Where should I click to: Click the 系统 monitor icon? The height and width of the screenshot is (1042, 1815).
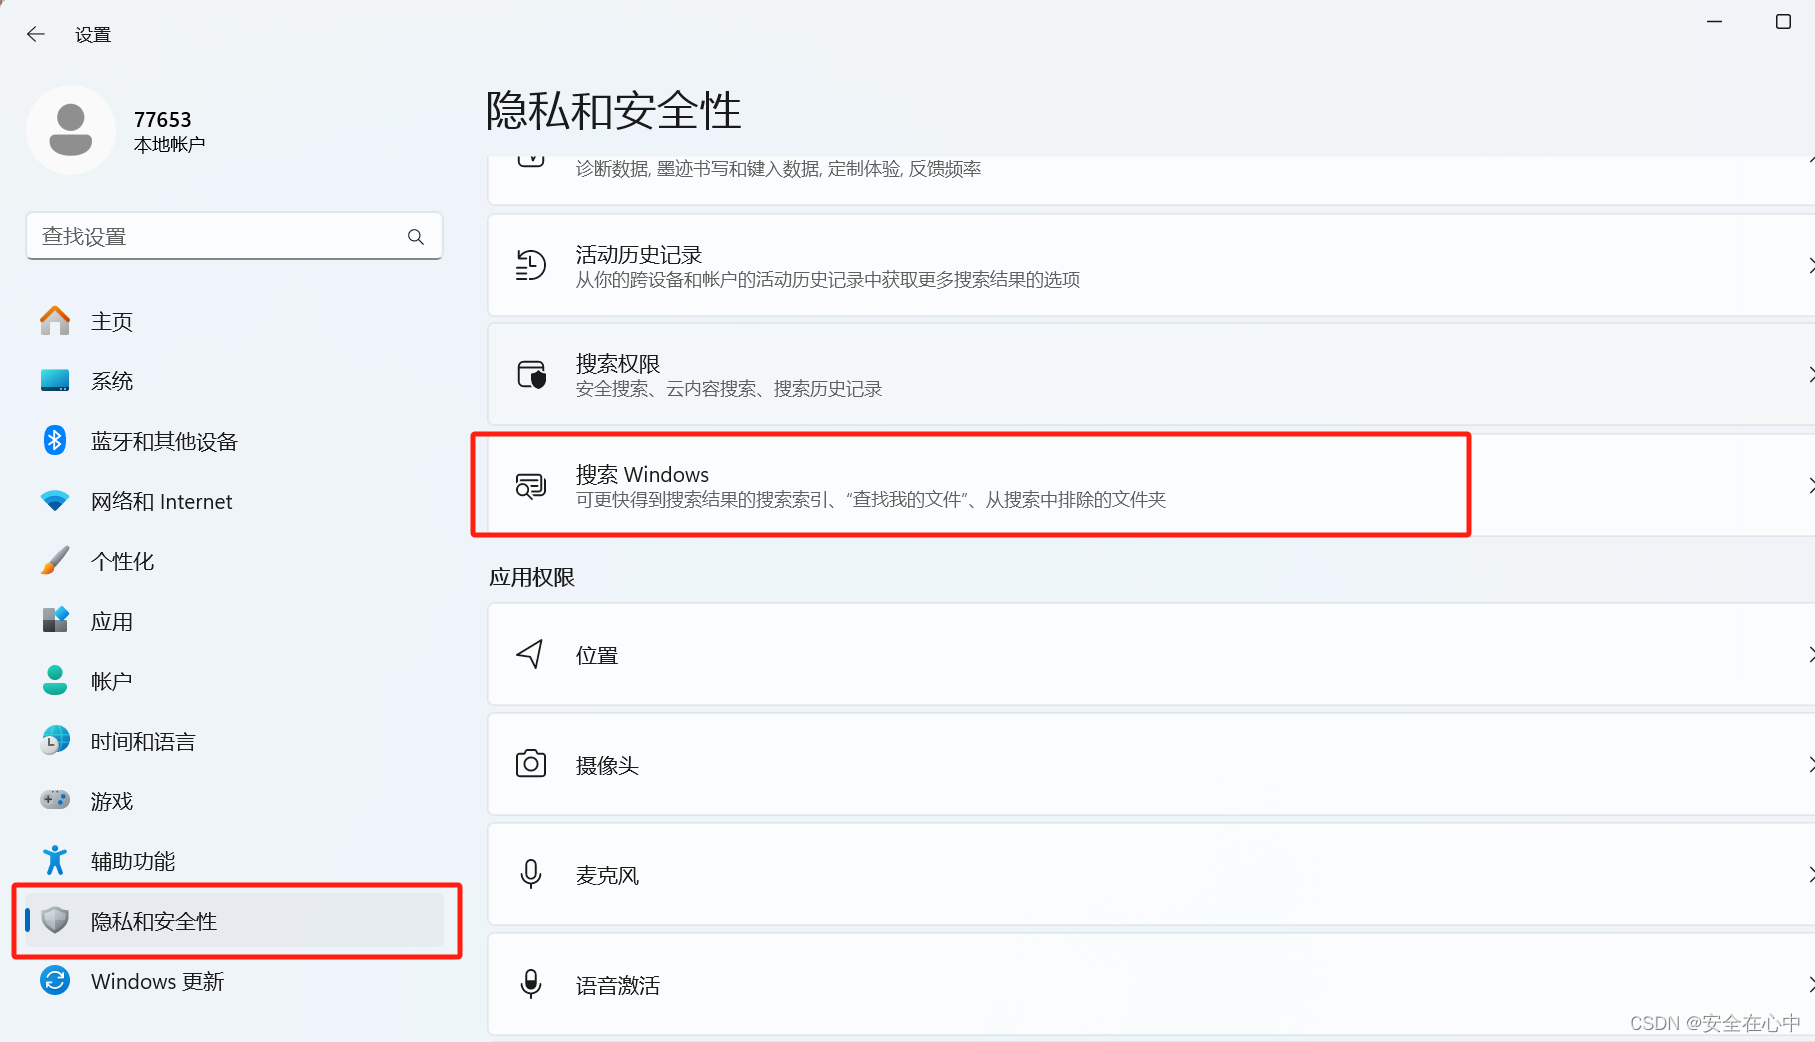tap(55, 381)
